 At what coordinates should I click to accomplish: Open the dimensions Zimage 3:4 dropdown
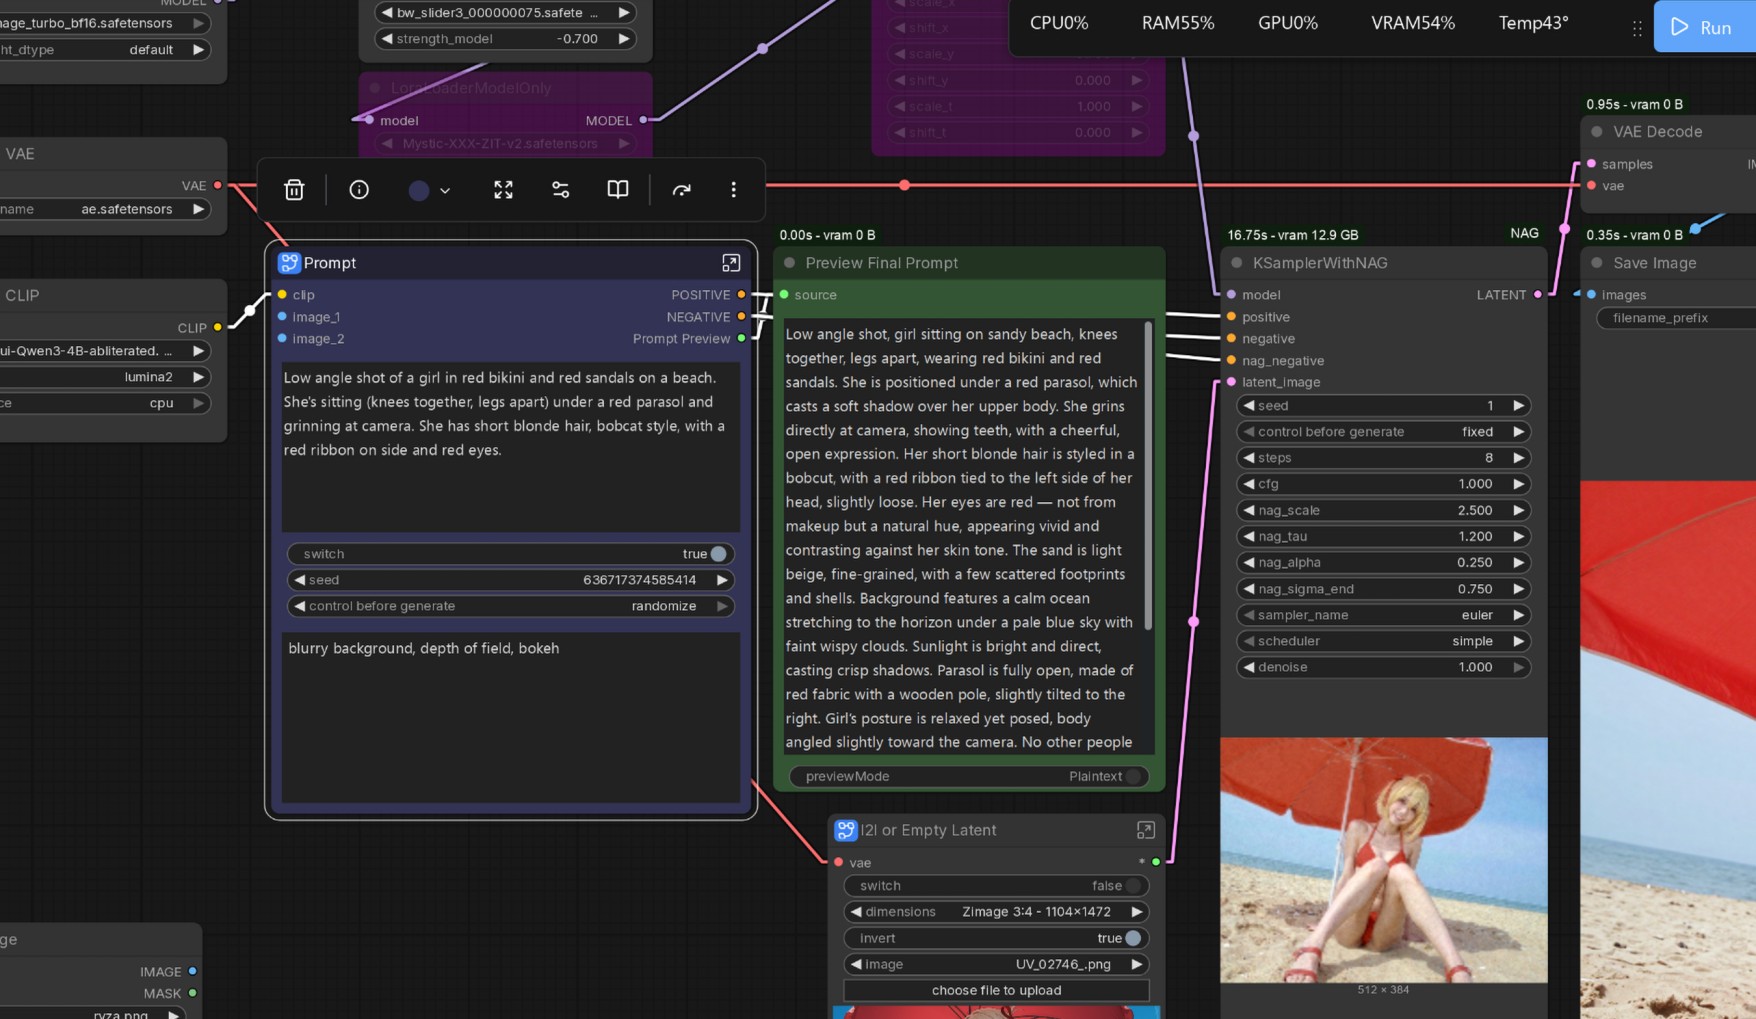coord(997,912)
